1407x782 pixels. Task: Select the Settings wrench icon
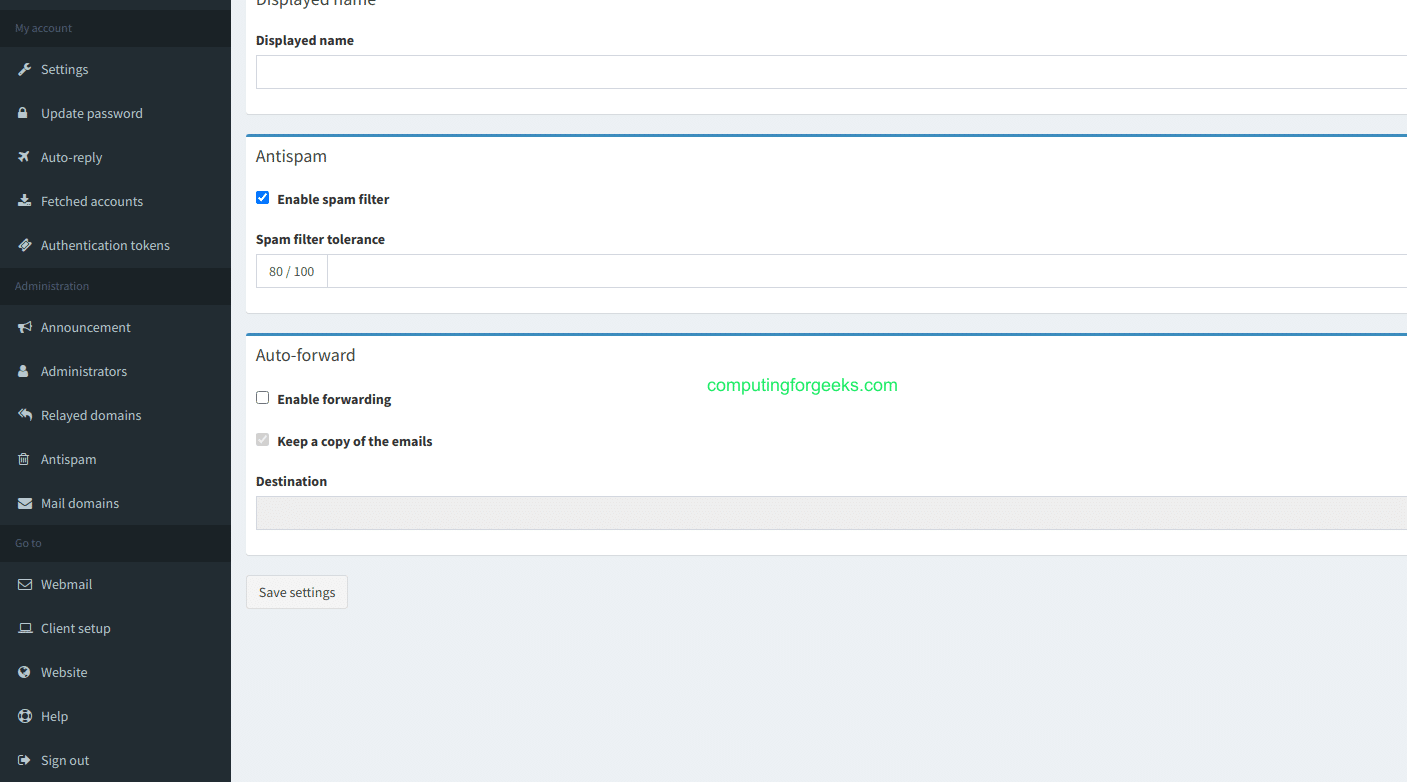pyautogui.click(x=22, y=69)
